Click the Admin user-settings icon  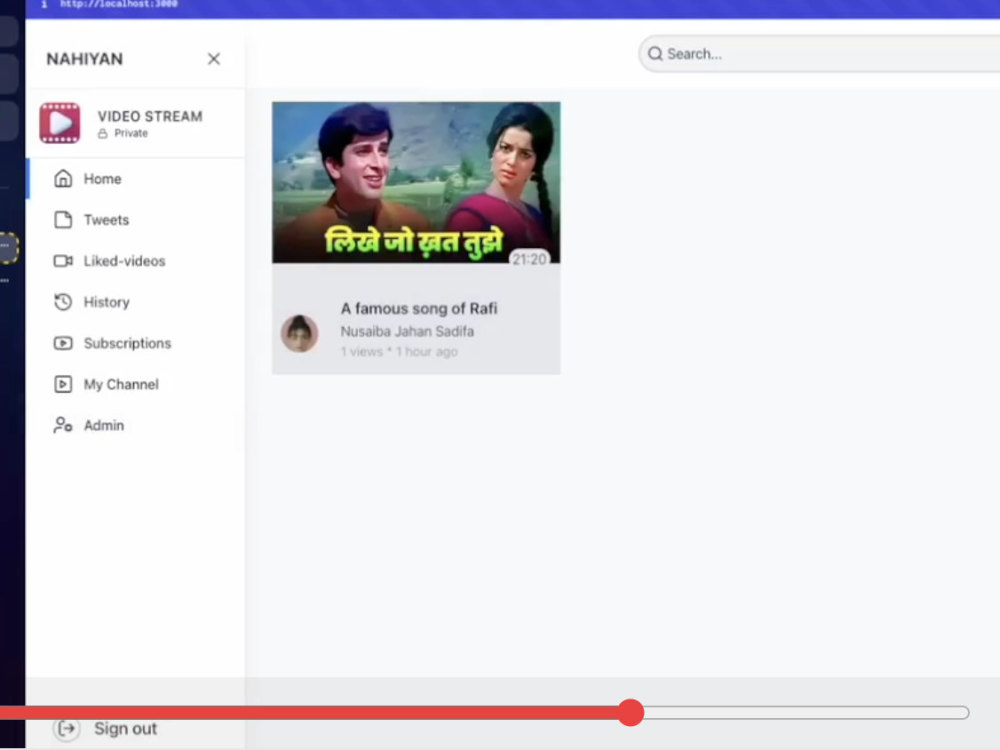click(x=62, y=425)
